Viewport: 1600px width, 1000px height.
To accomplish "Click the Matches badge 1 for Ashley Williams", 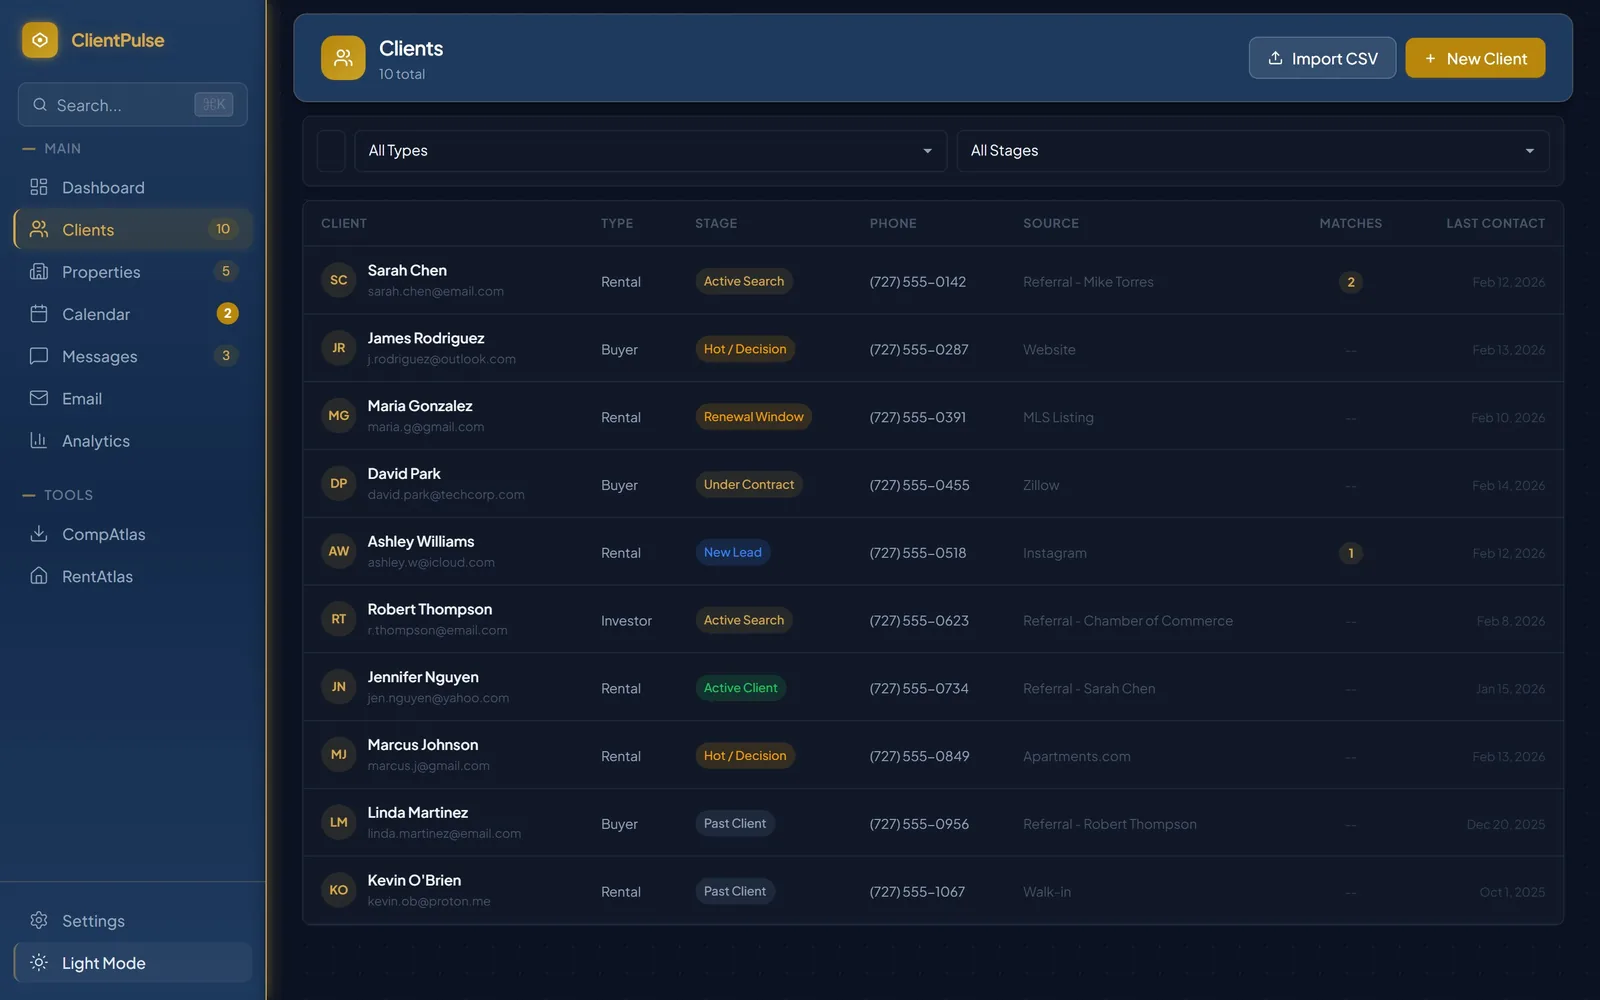I will 1350,553.
